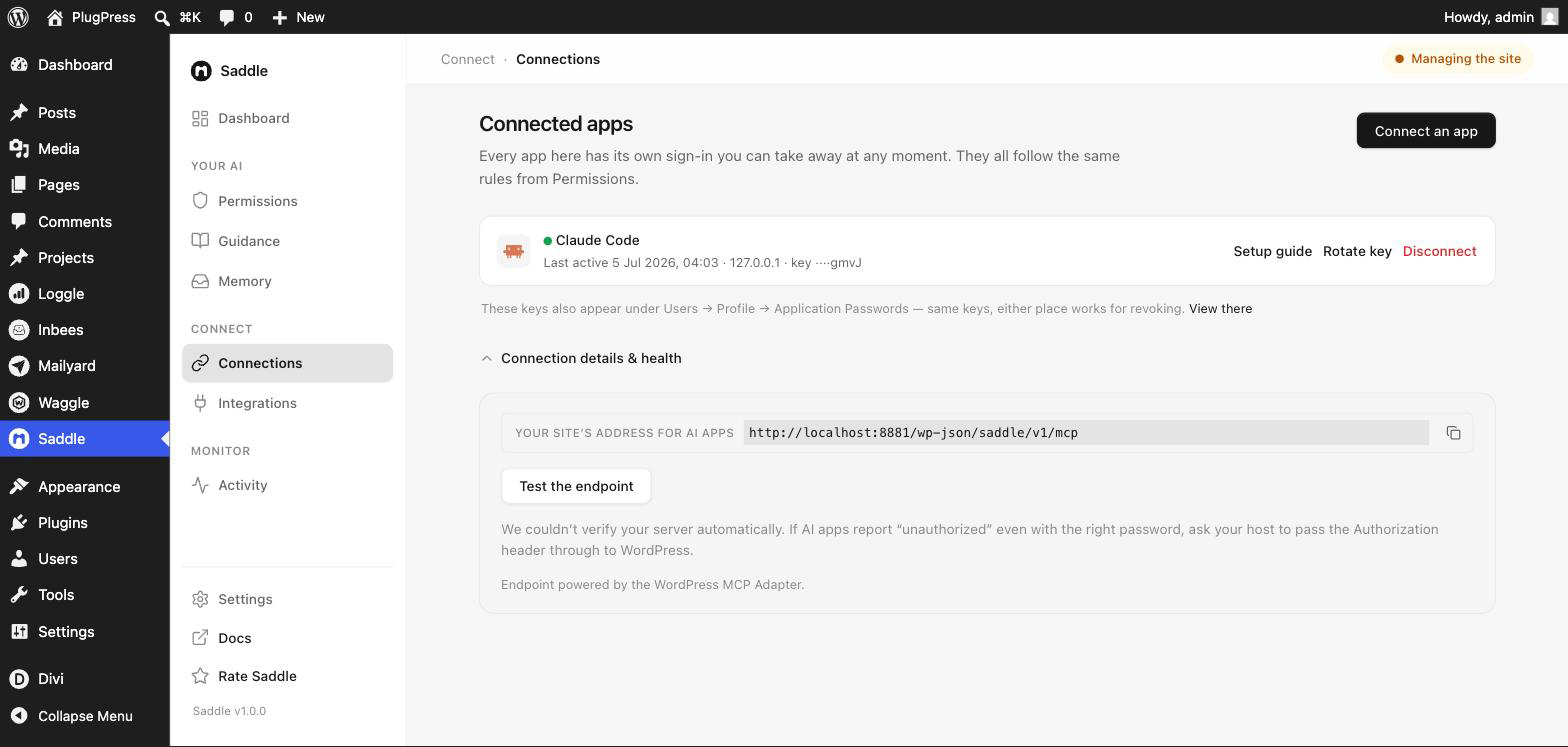Image resolution: width=1568 pixels, height=747 pixels.
Task: Open Memory inbox item
Action: 287,281
